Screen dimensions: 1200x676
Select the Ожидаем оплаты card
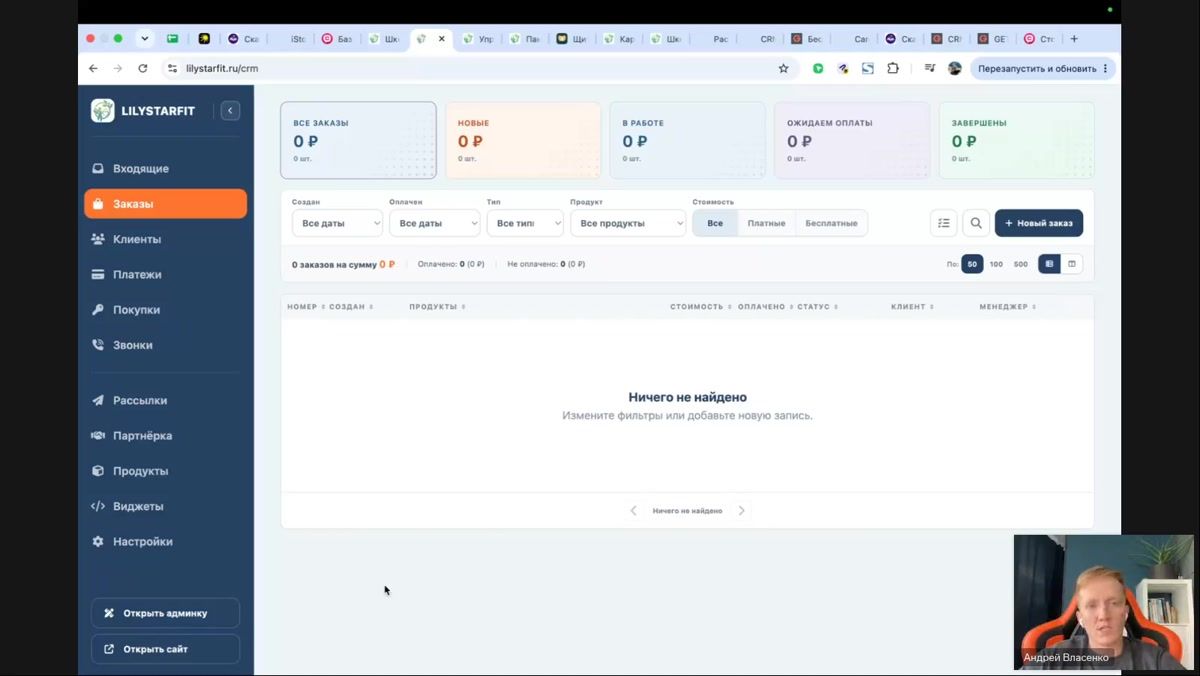coord(852,140)
